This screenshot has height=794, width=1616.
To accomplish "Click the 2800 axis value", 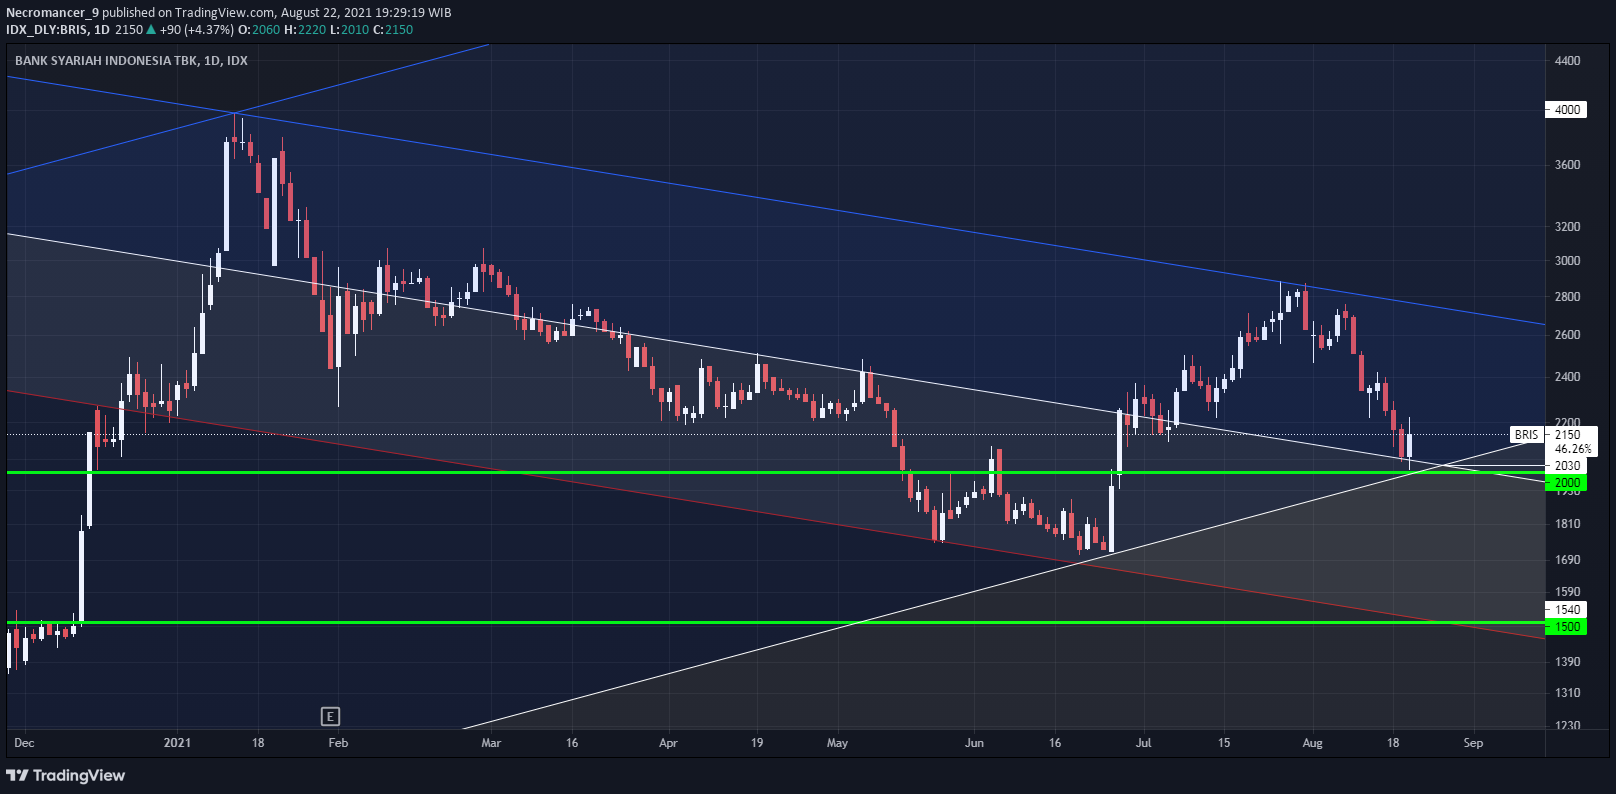I will [1567, 296].
